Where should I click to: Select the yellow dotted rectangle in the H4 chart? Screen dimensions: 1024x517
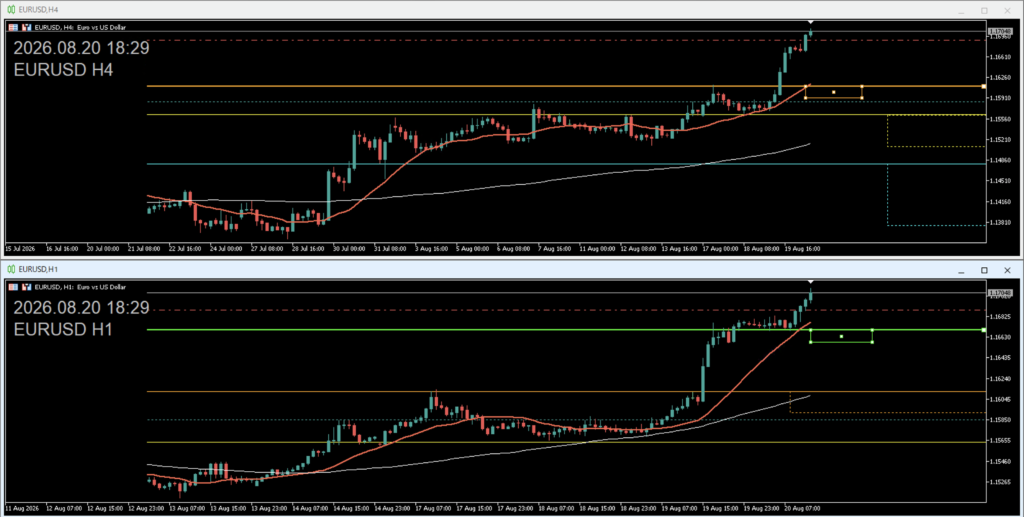[936, 131]
